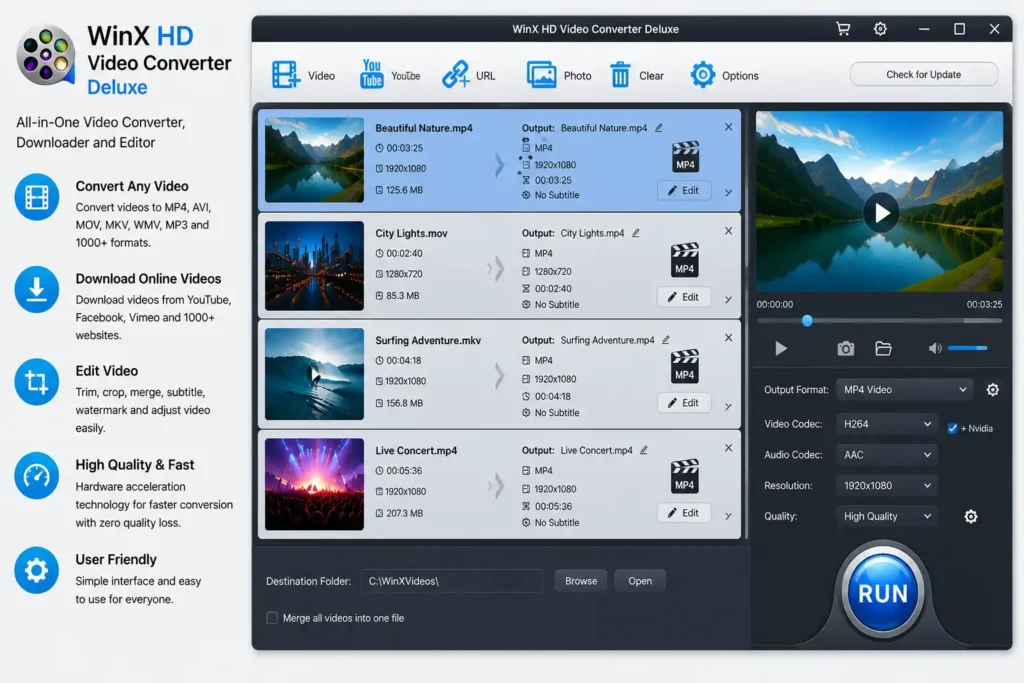Open the Photo slideshow icon

tap(541, 74)
